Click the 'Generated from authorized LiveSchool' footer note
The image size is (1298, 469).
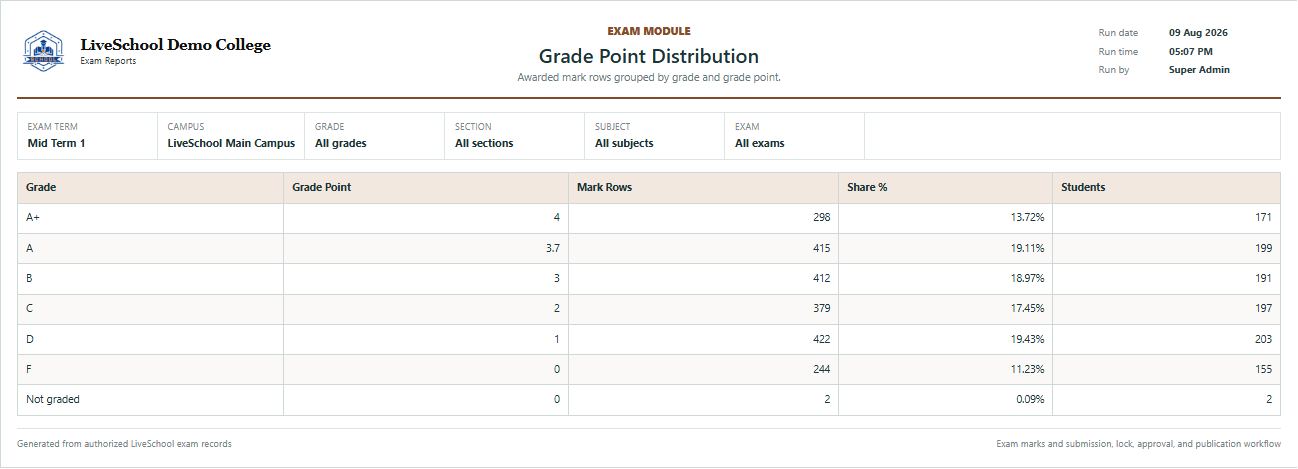(124, 443)
